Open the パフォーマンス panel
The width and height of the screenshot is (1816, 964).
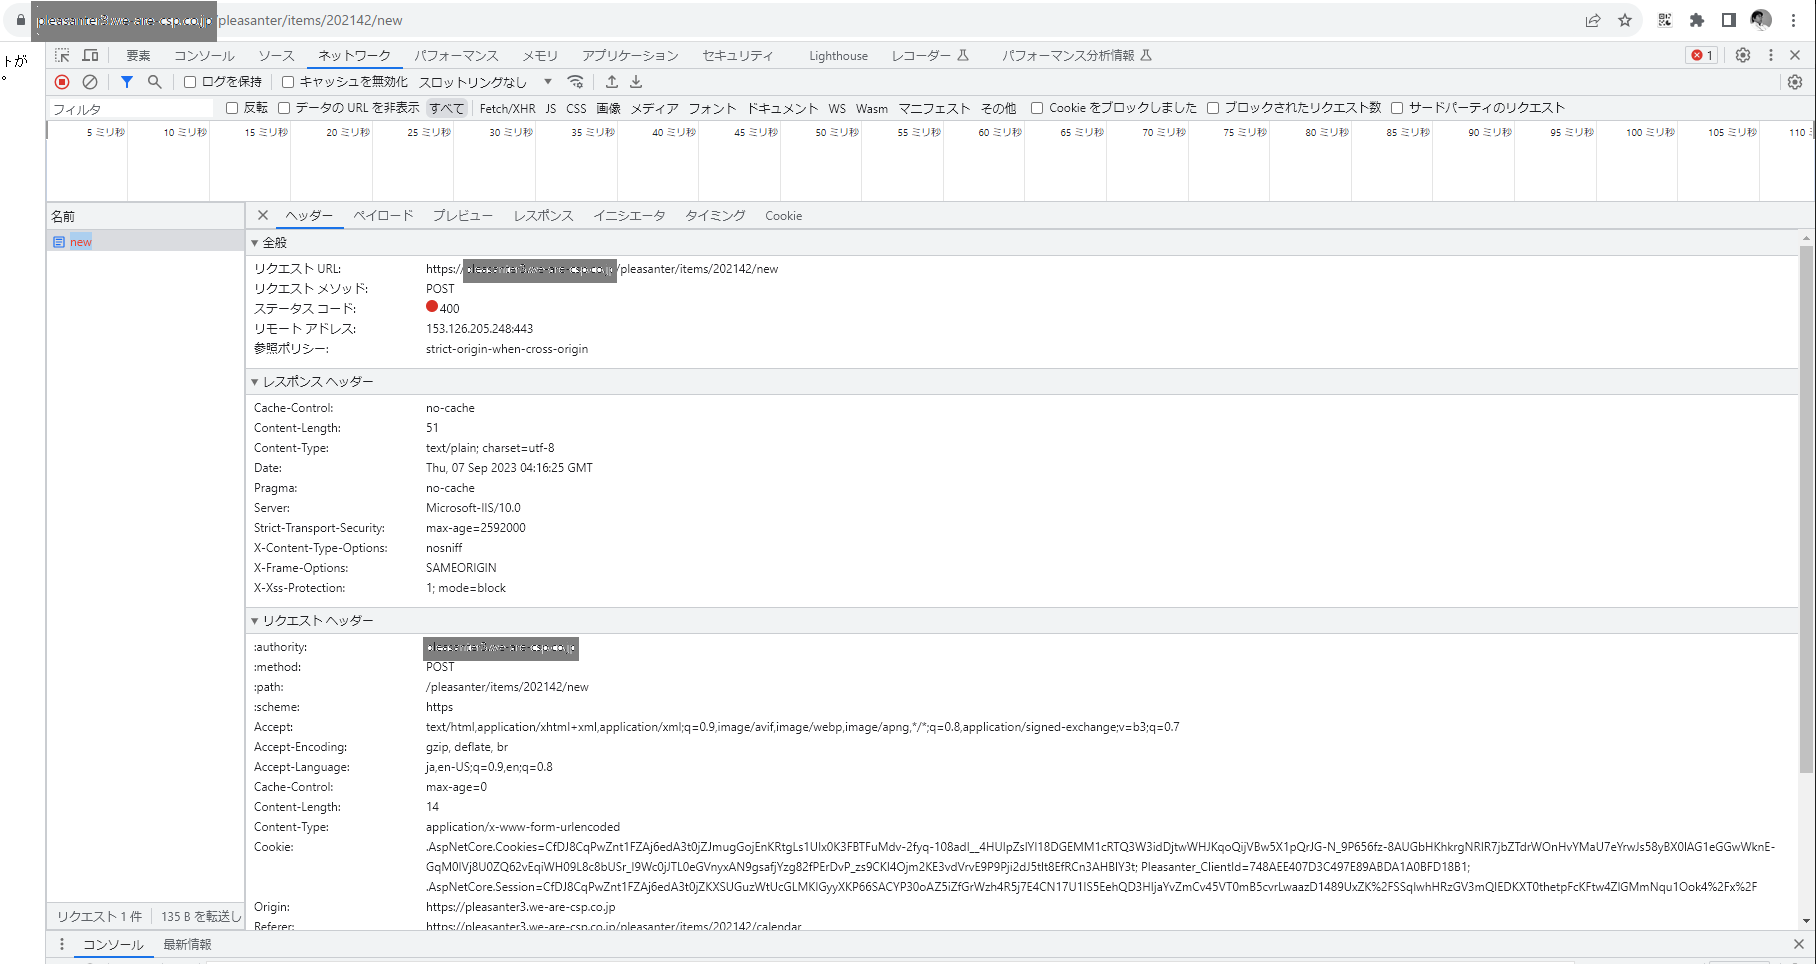pyautogui.click(x=456, y=55)
